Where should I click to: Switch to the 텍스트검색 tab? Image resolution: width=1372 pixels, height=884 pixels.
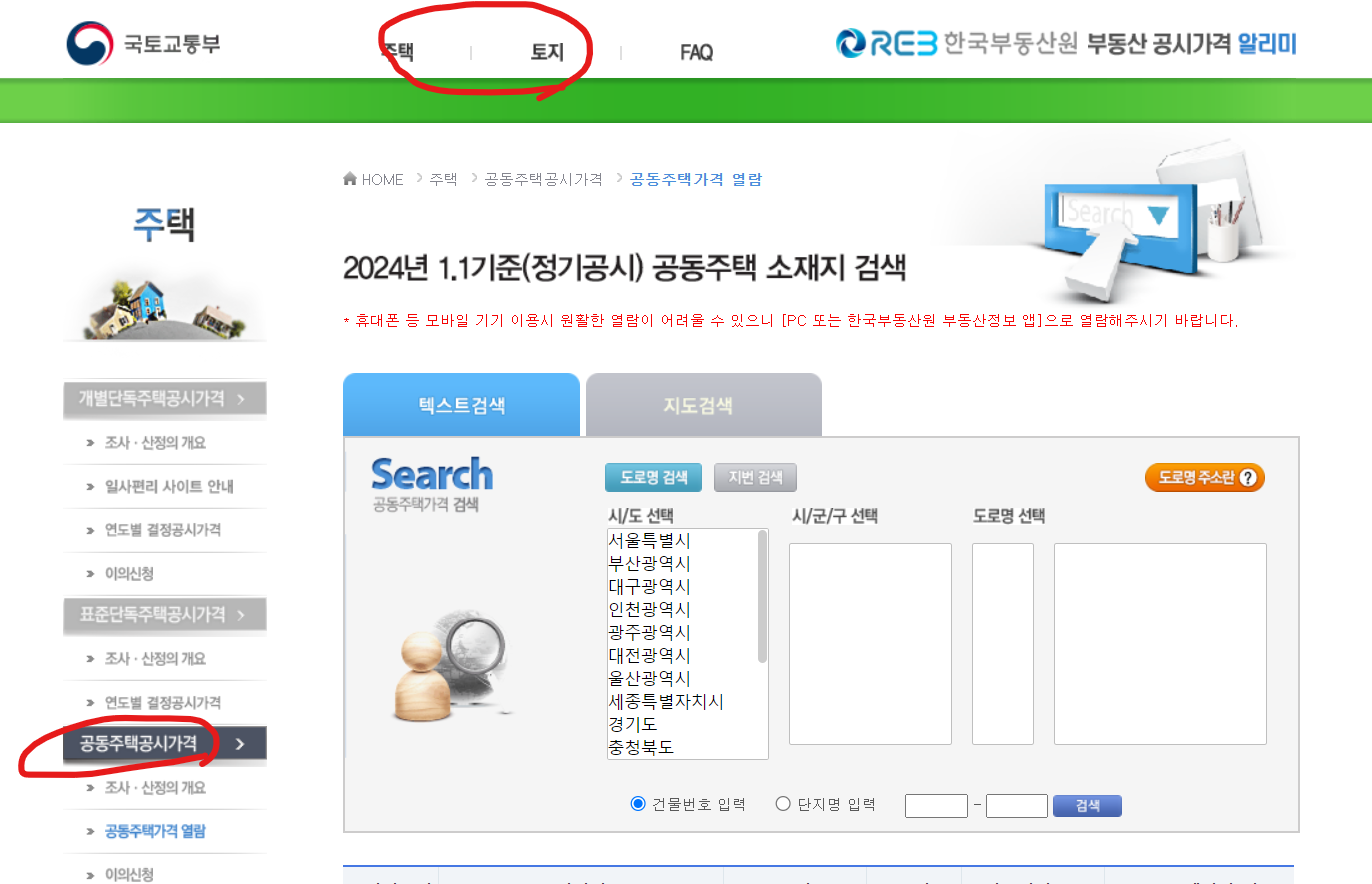pos(461,405)
